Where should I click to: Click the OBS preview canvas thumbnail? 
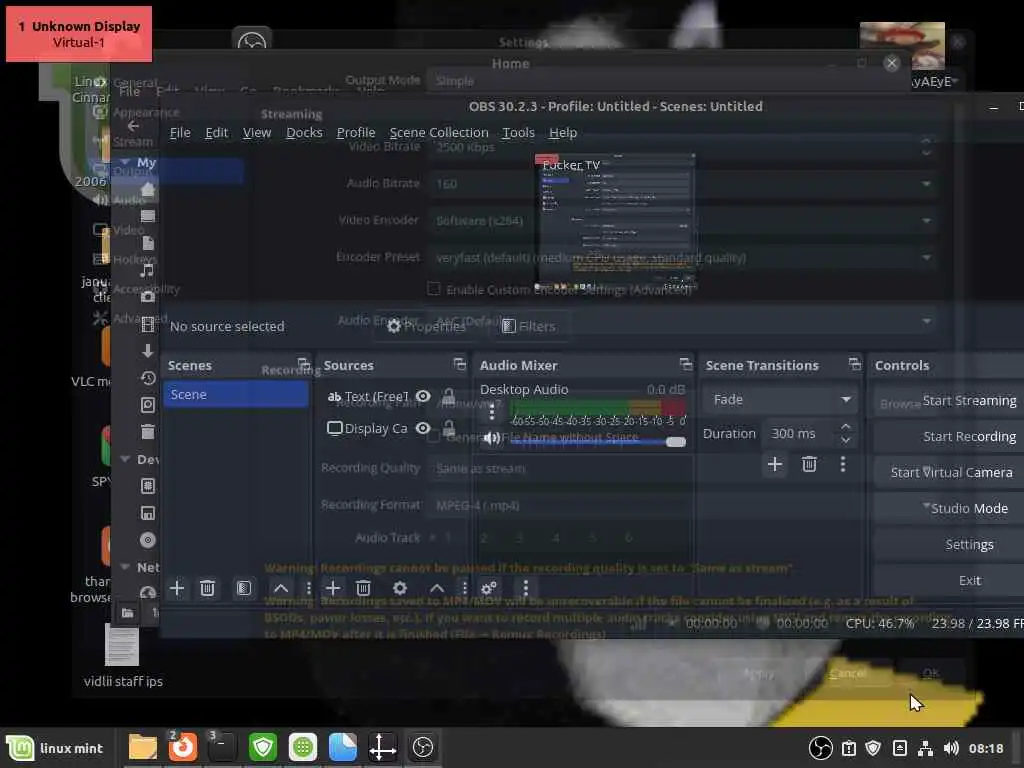pyautogui.click(x=615, y=222)
